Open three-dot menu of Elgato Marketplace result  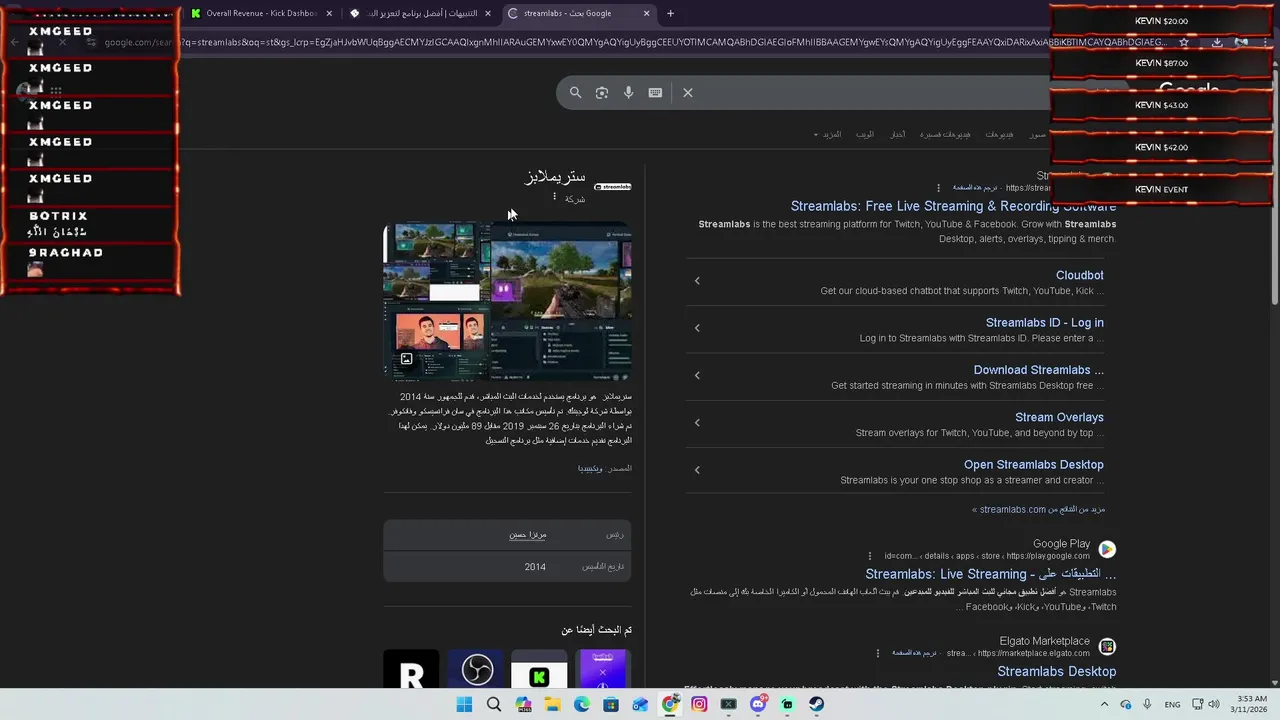878,653
